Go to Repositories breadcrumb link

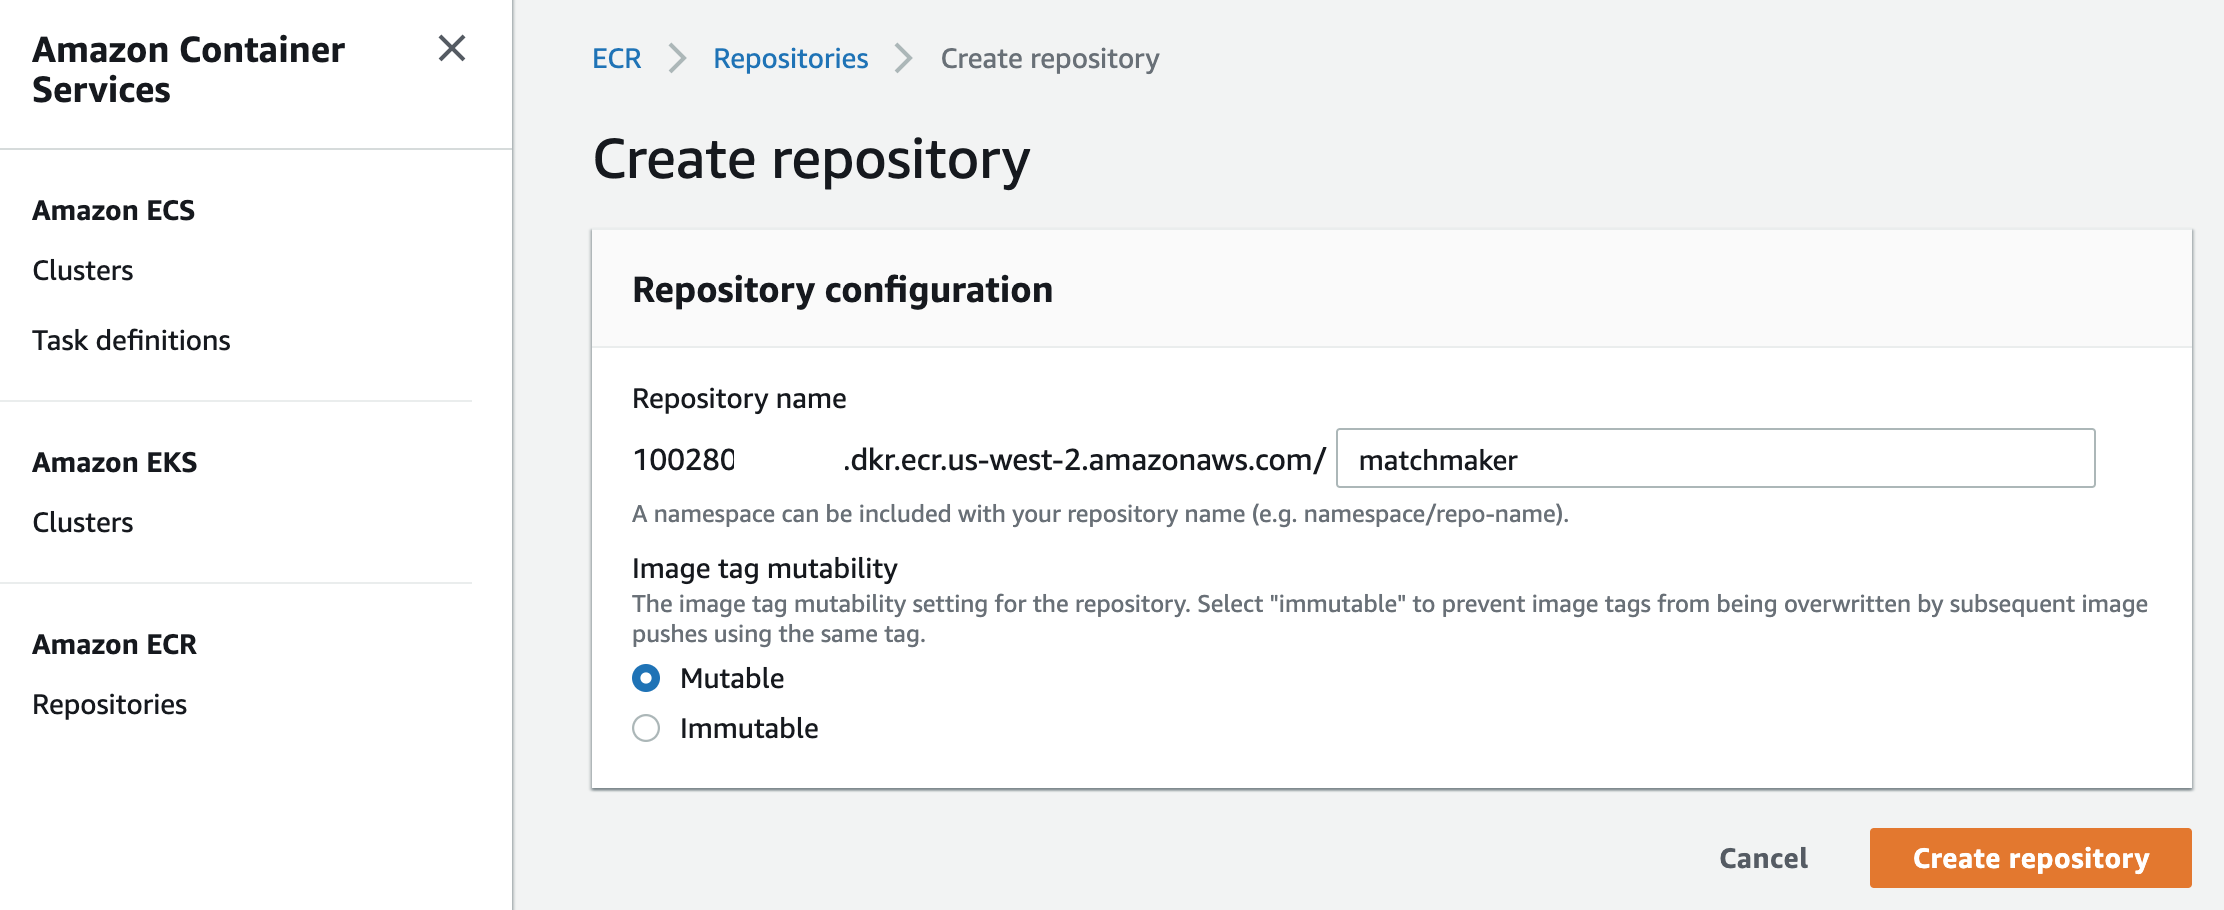[790, 58]
